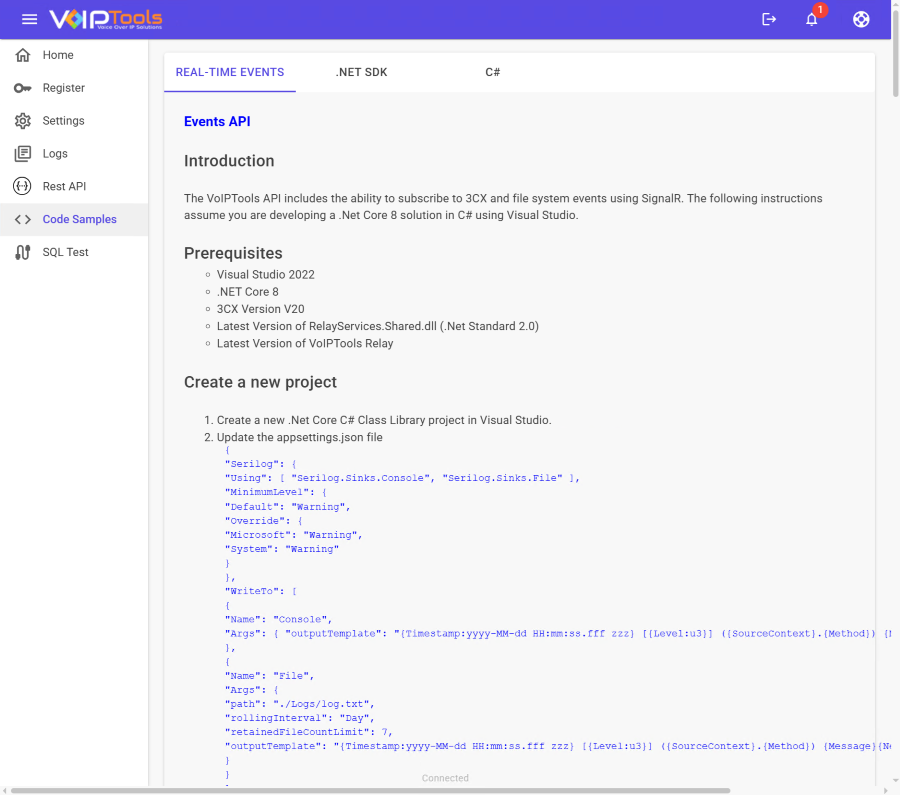The width and height of the screenshot is (900, 795).
Task: Switch to the C# tab
Action: click(x=493, y=72)
